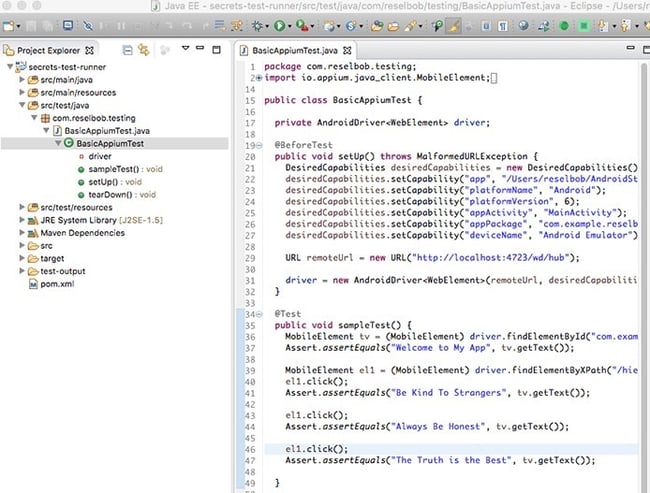Viewport: 650px width, 493px height.
Task: Expand the src/main/resources folder
Action: 22,92
